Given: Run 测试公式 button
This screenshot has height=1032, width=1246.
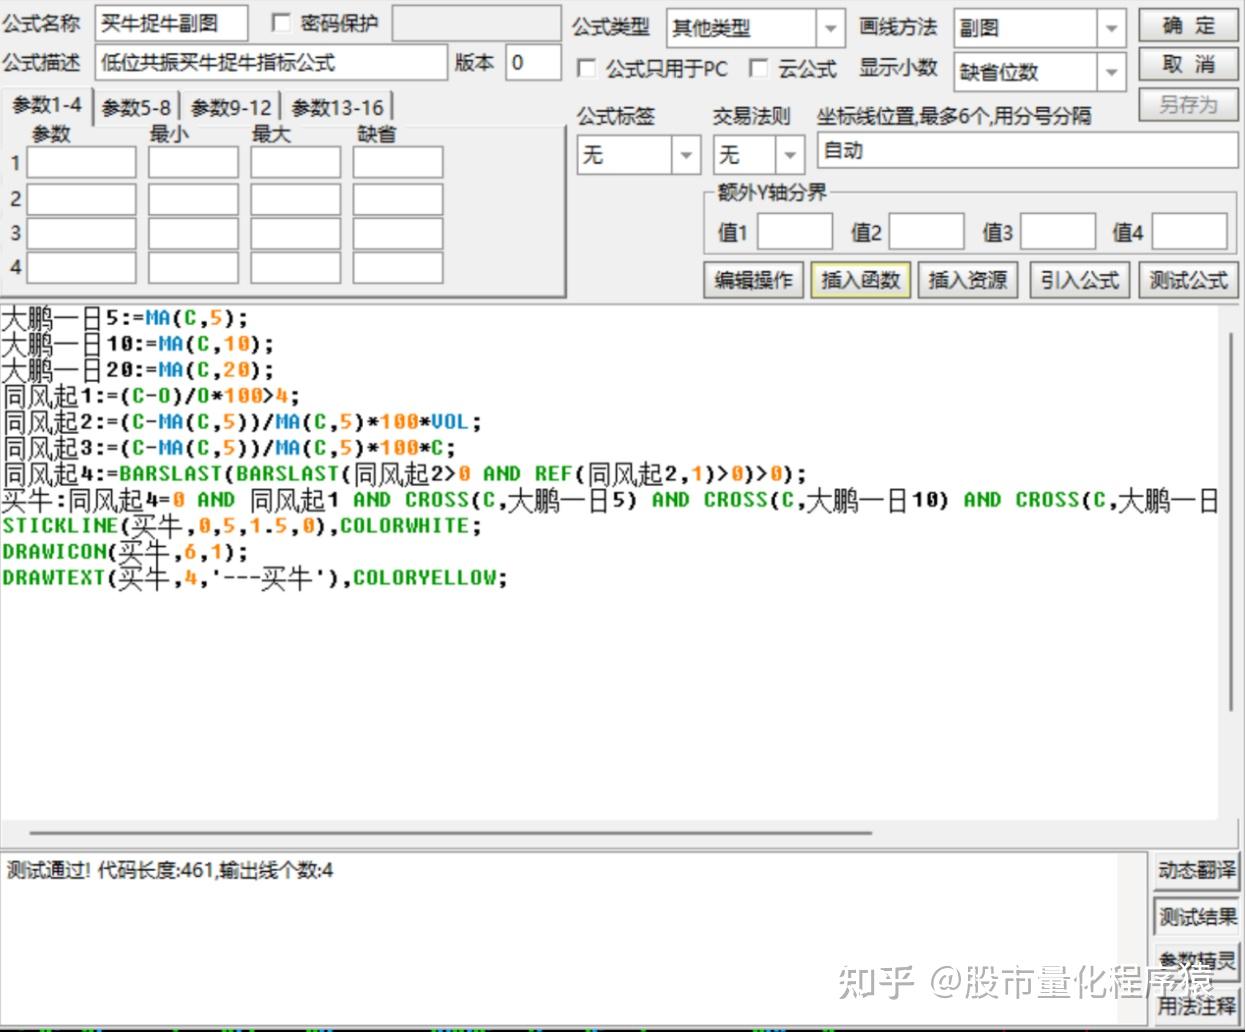Looking at the screenshot, I should 1188,281.
